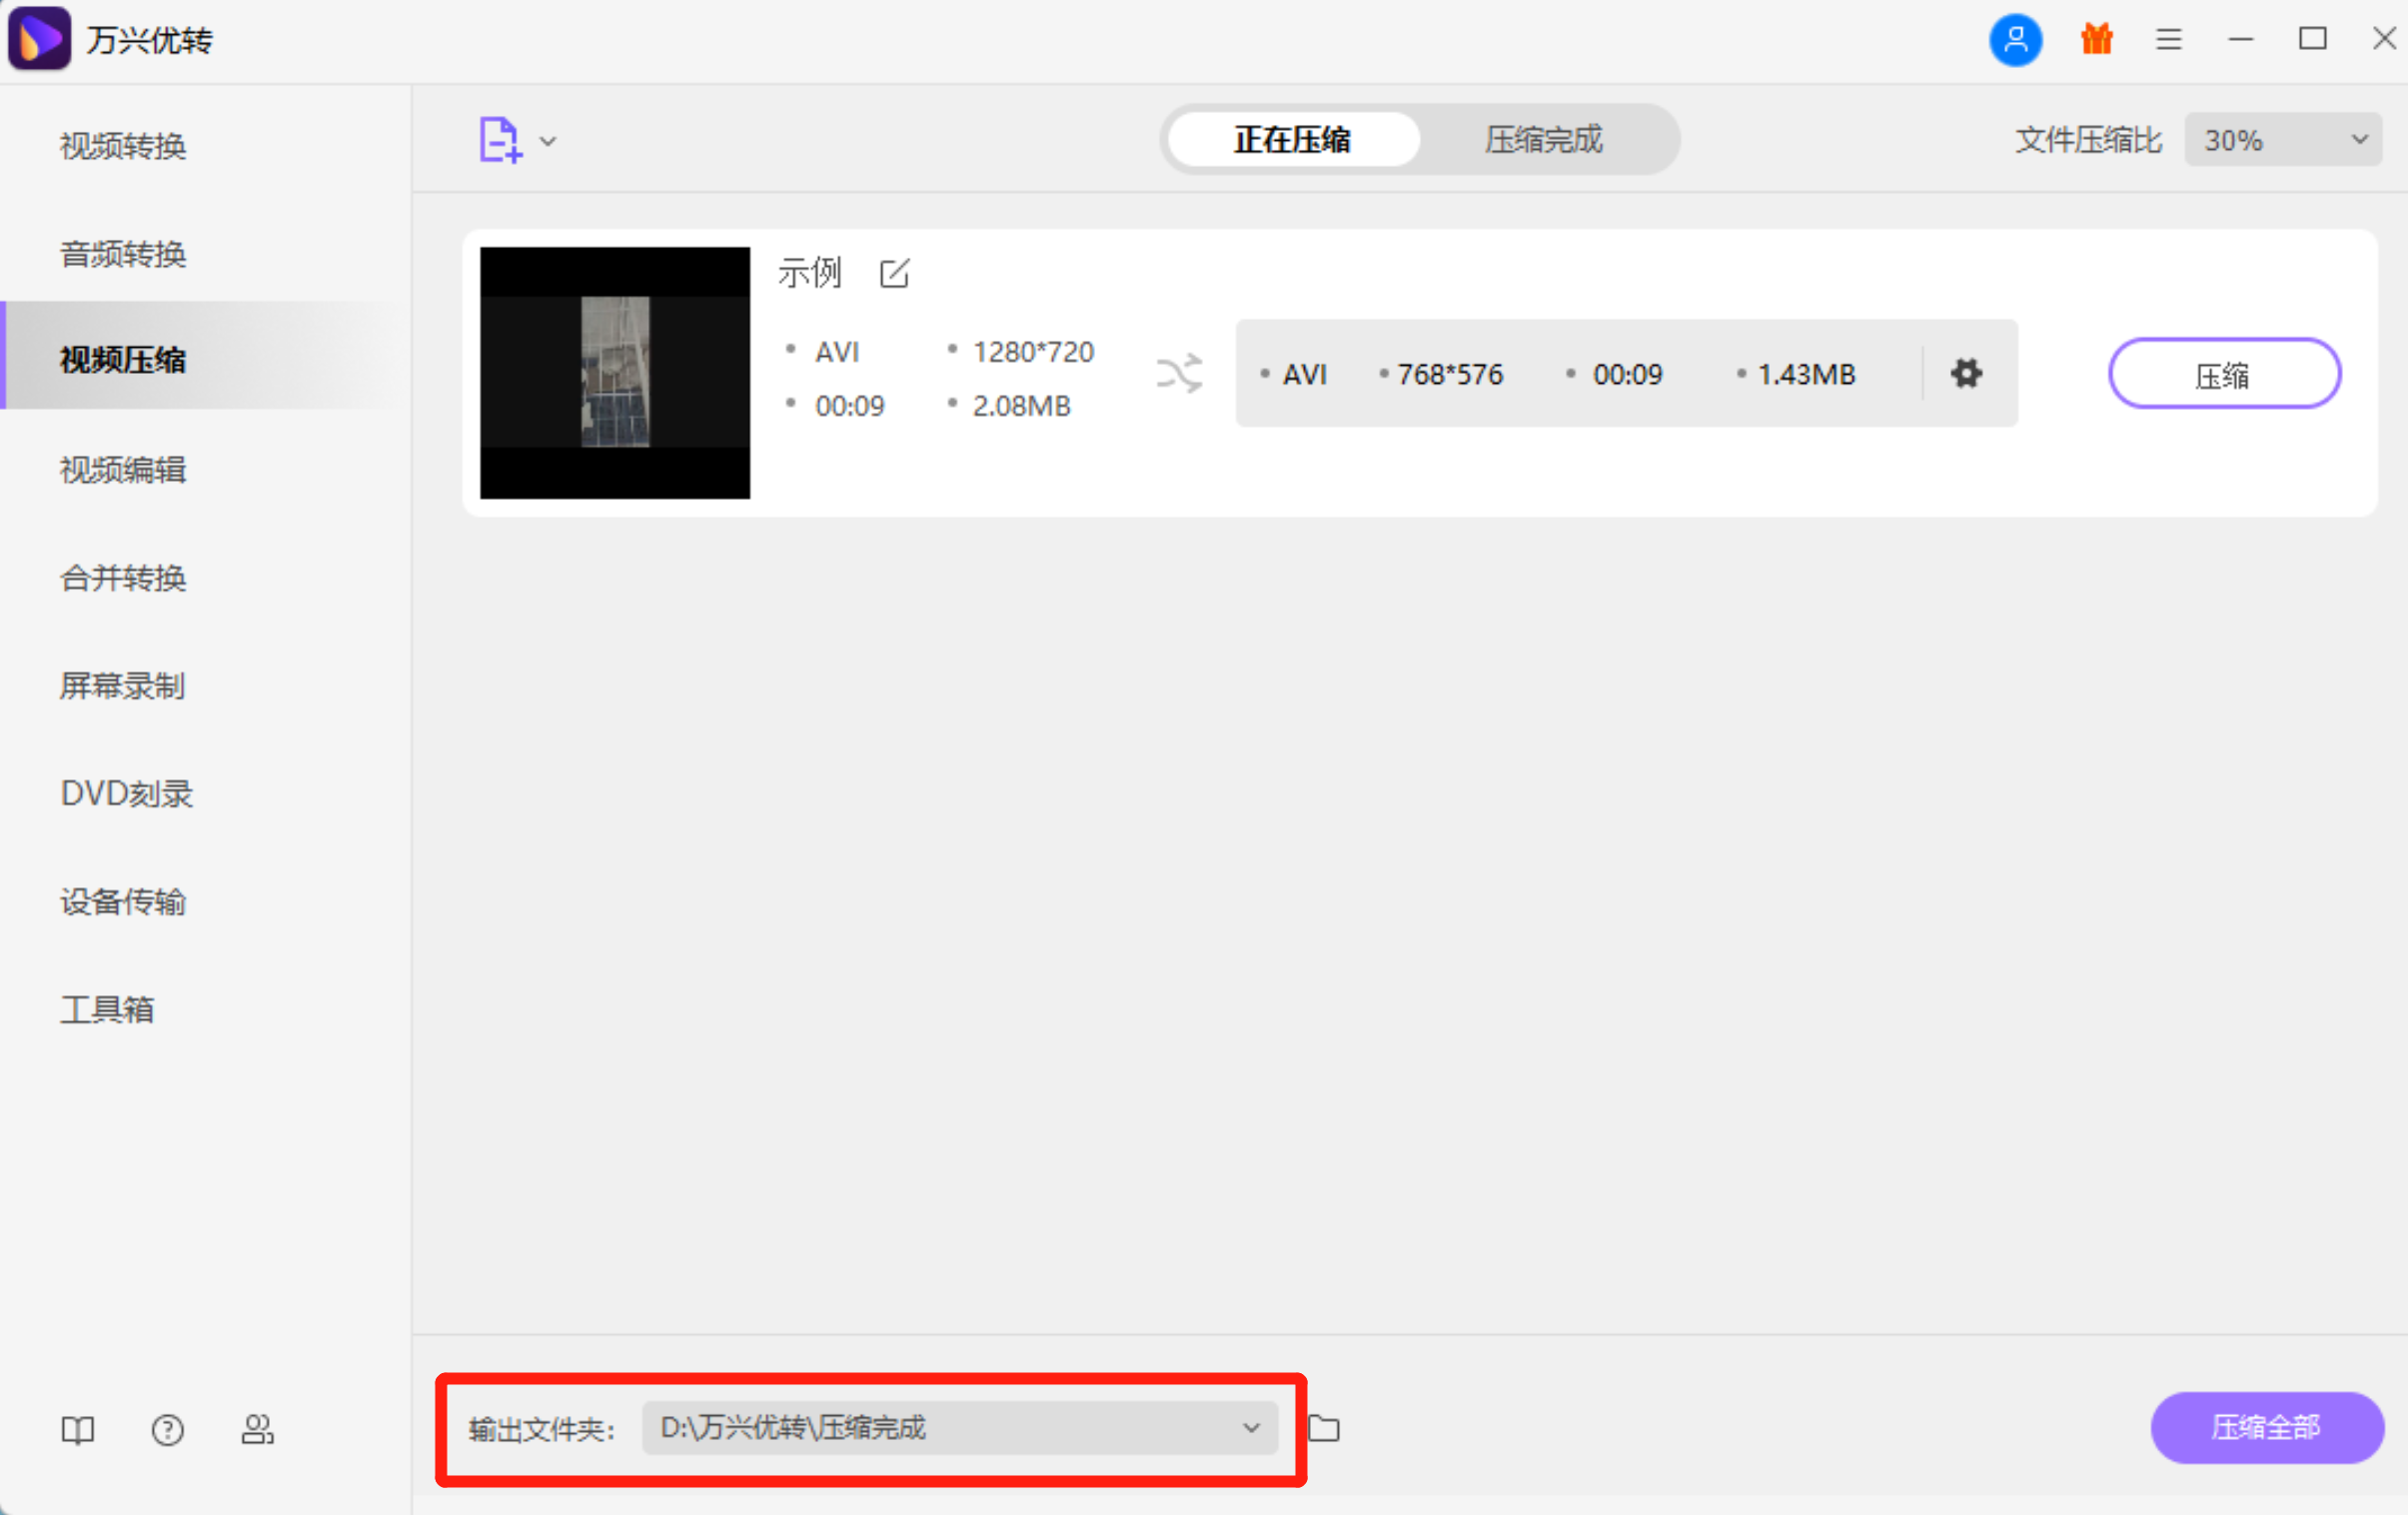Click the 压缩全部 button
Image resolution: width=2408 pixels, height=1515 pixels.
2266,1428
